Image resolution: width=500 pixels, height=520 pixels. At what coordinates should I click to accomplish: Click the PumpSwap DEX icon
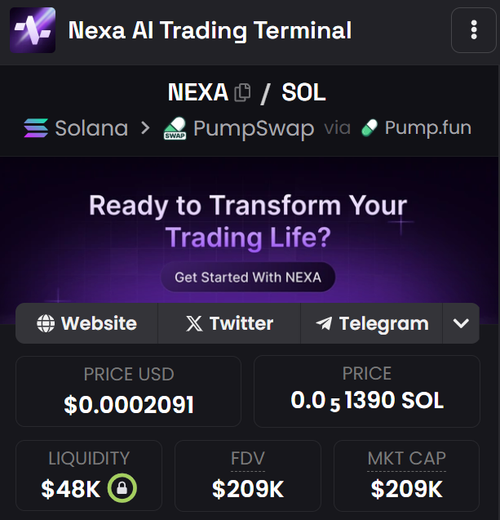[x=175, y=128]
